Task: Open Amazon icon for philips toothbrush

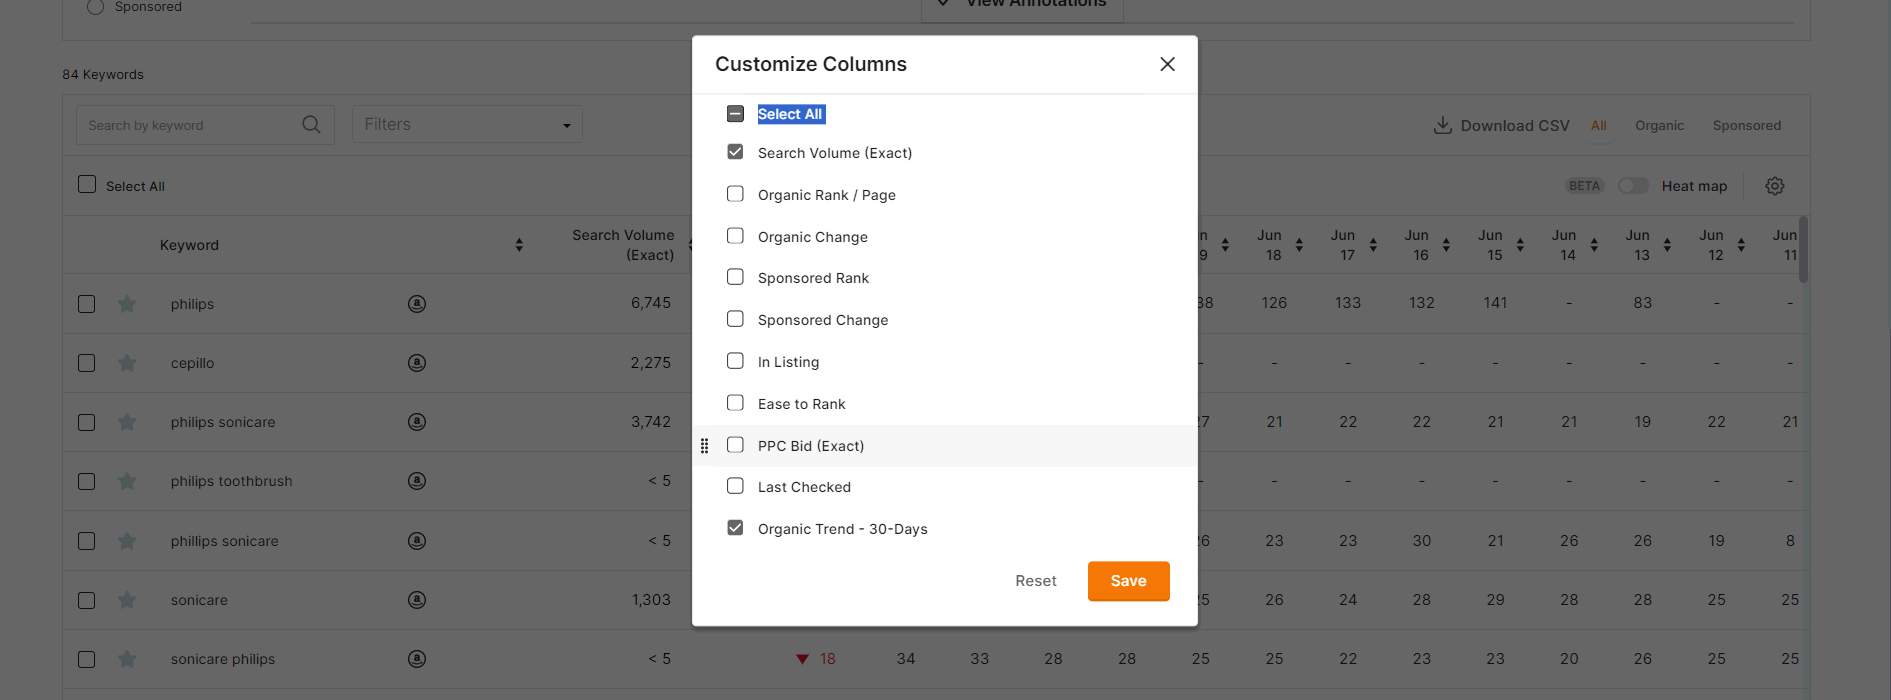Action: click(x=417, y=481)
